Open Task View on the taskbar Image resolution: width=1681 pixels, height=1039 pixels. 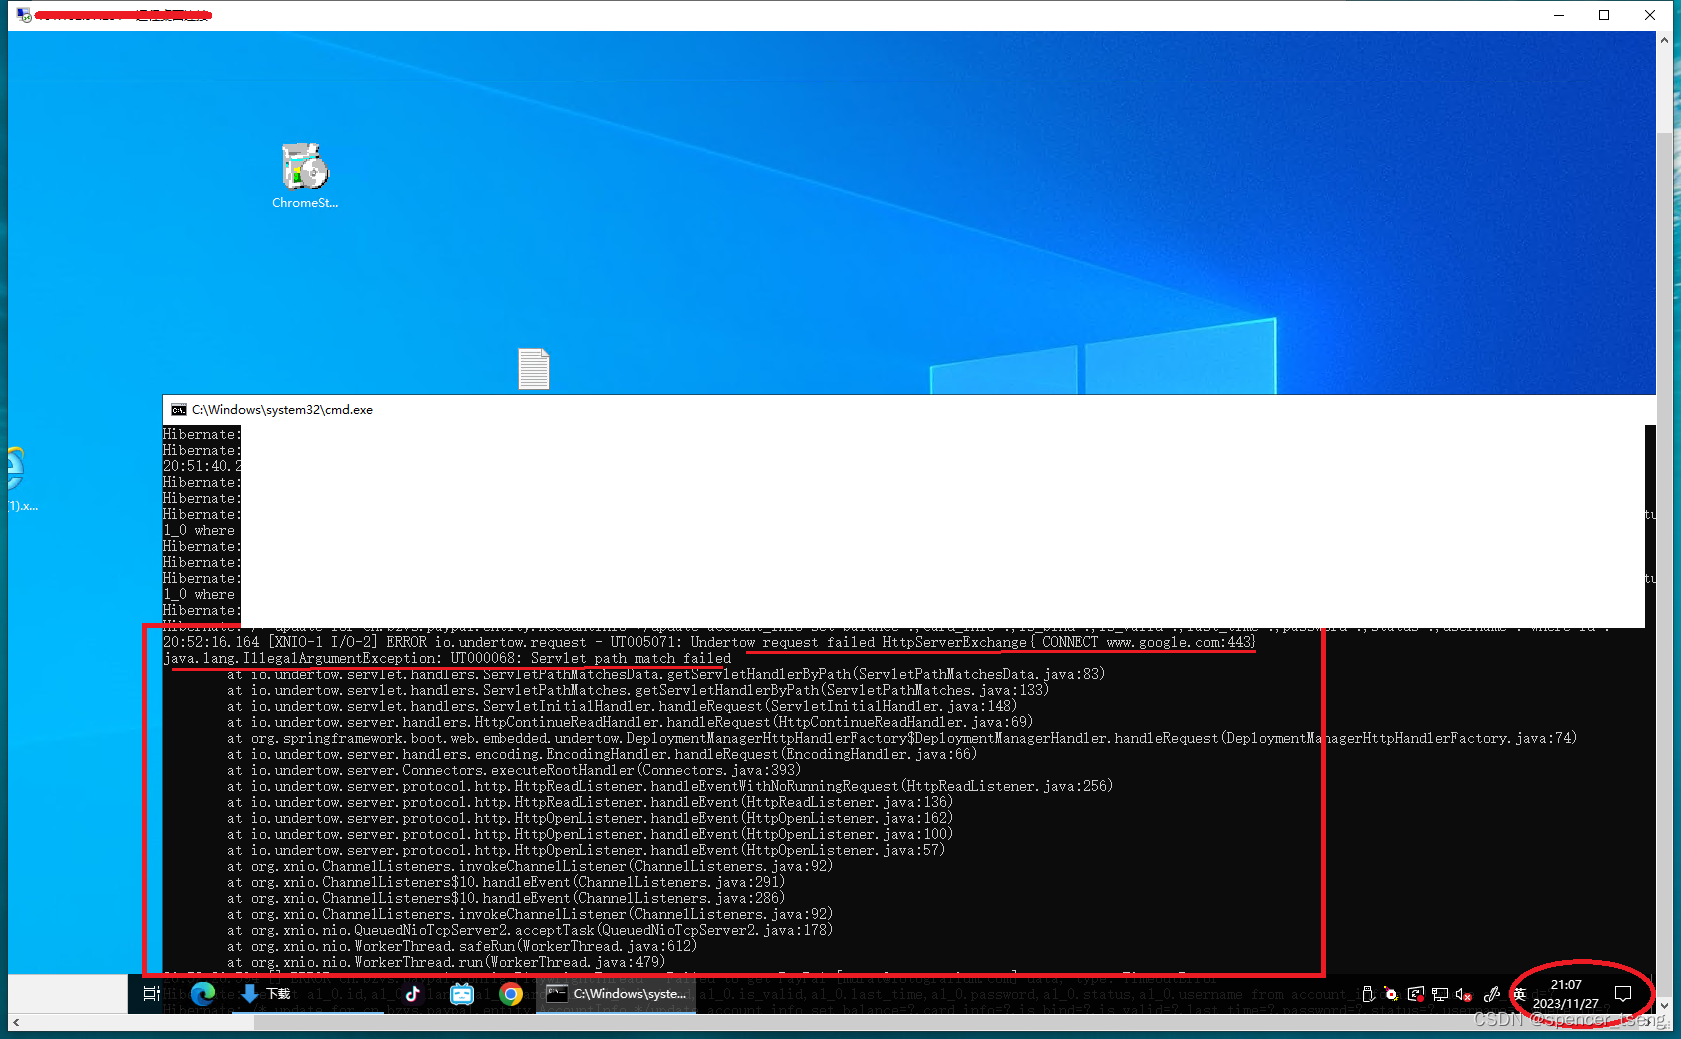tap(151, 994)
